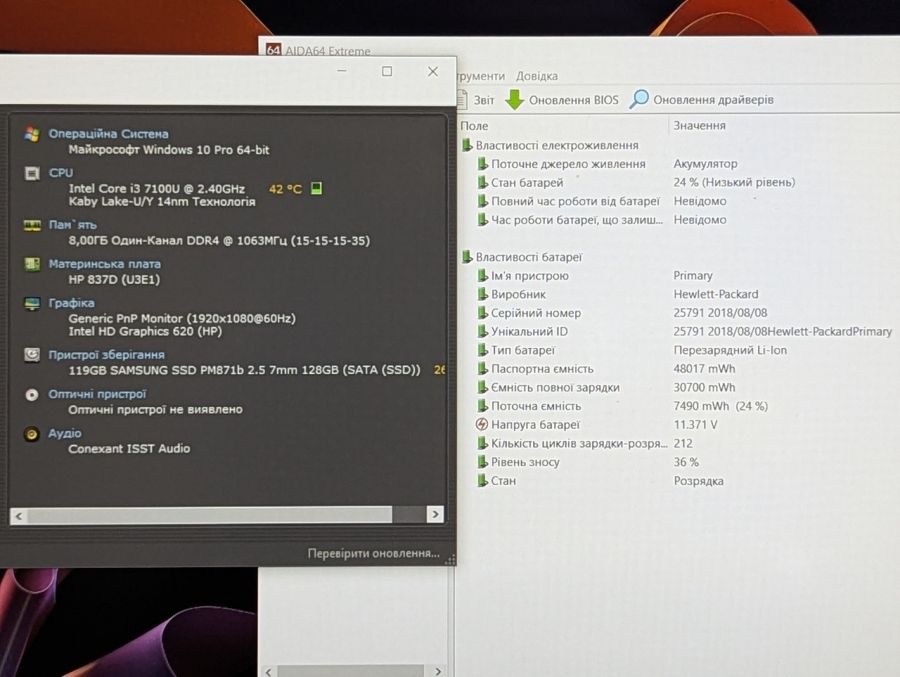Click the Поле column header
The image size is (900, 677).
[474, 126]
